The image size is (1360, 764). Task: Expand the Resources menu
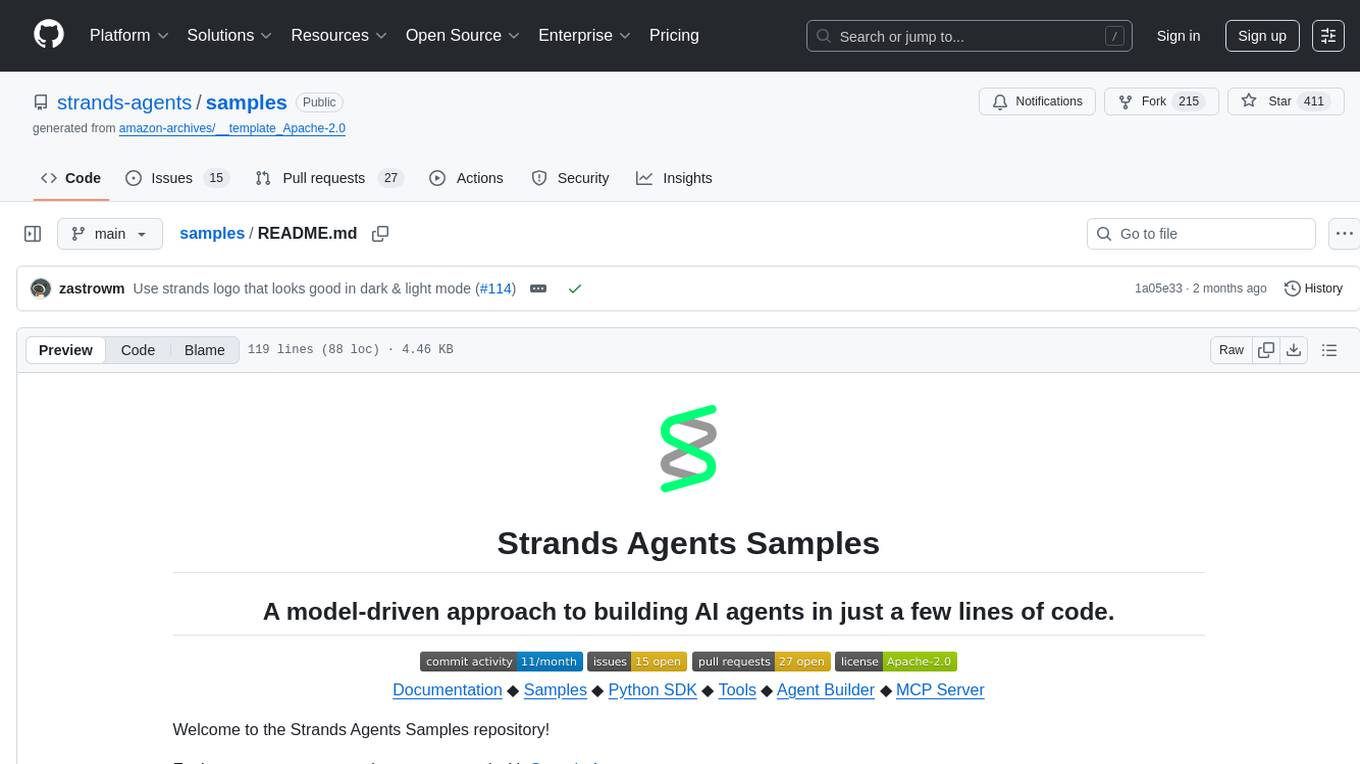click(339, 35)
